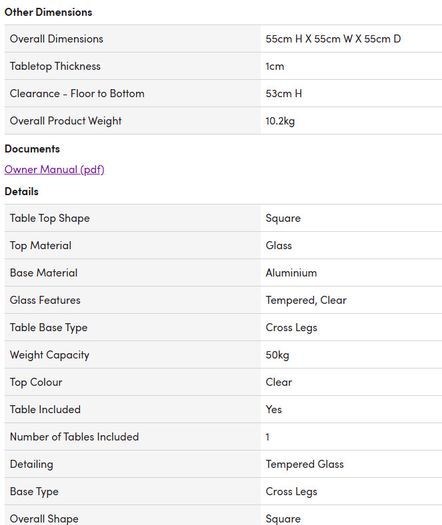This screenshot has height=525, width=442.
Task: Click the Table Top Shape label
Action: point(50,218)
